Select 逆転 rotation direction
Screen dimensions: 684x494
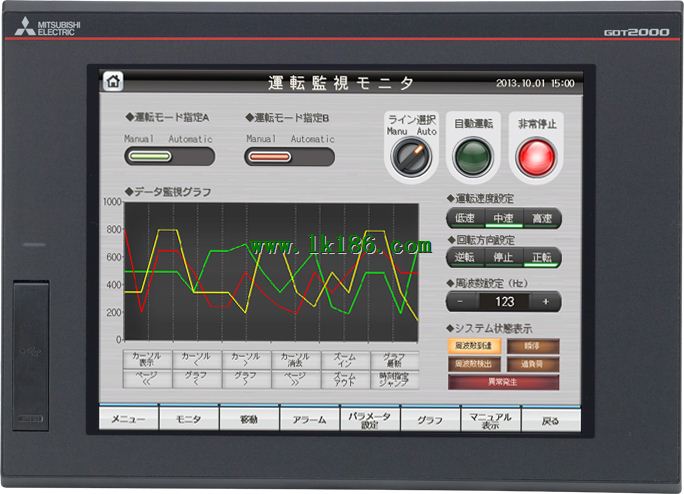point(465,258)
